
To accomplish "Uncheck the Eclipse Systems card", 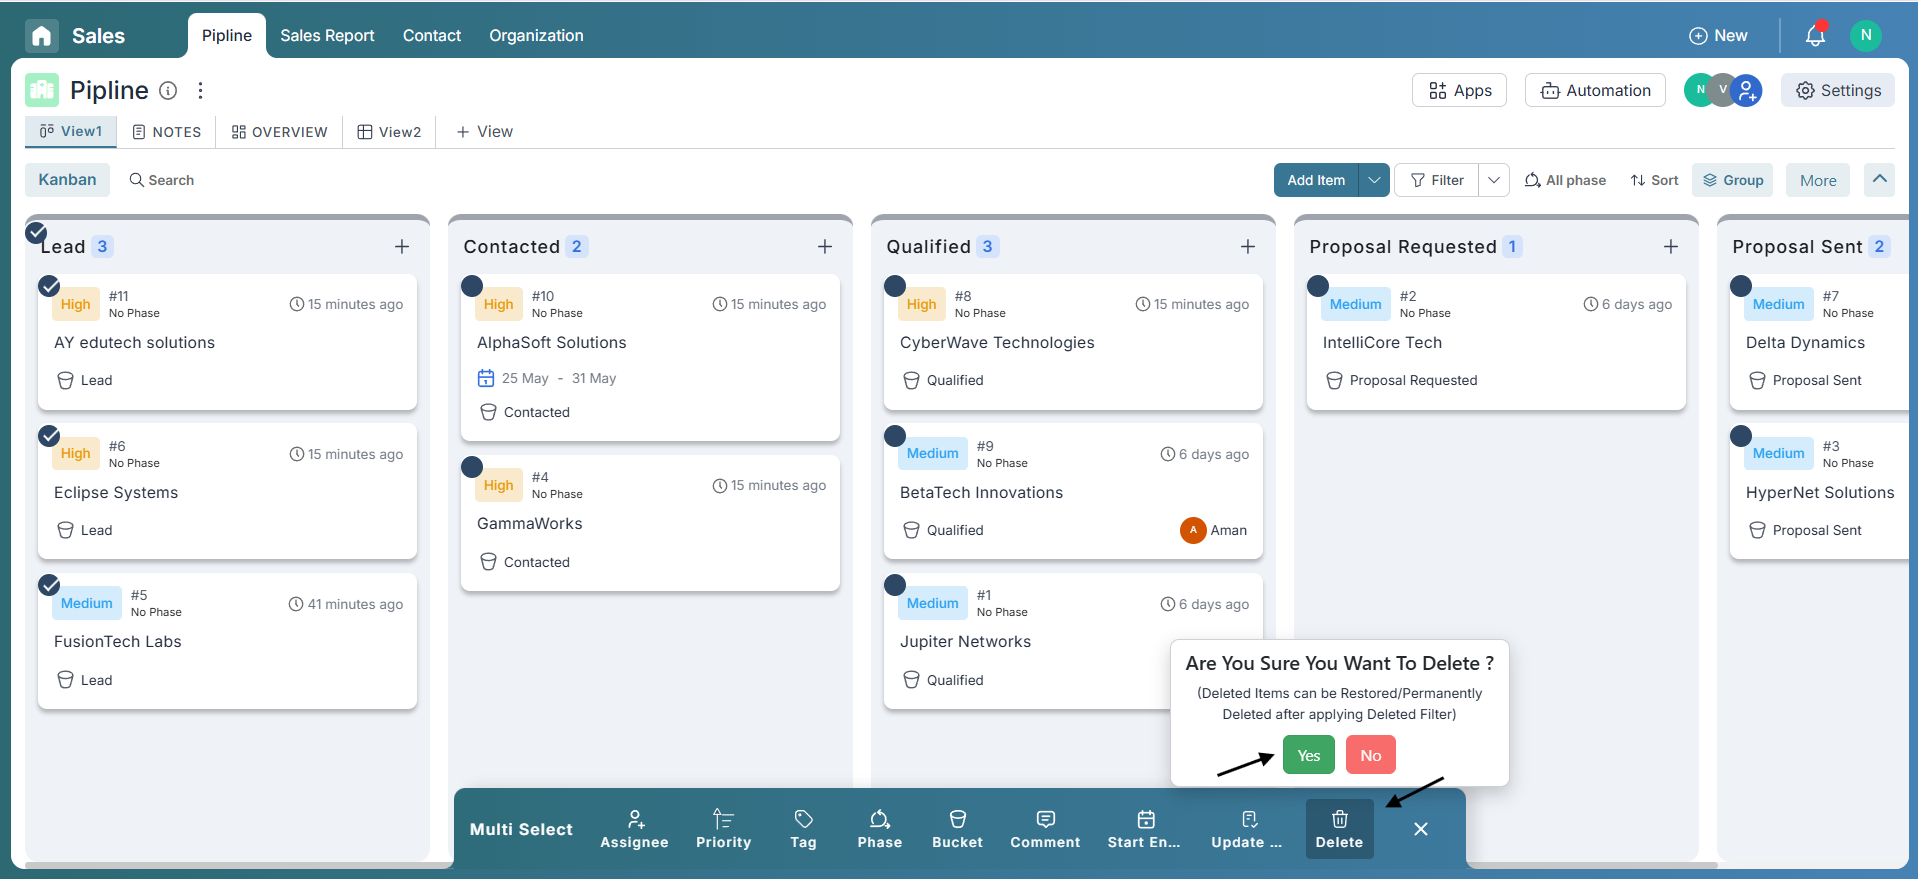I will [x=49, y=436].
